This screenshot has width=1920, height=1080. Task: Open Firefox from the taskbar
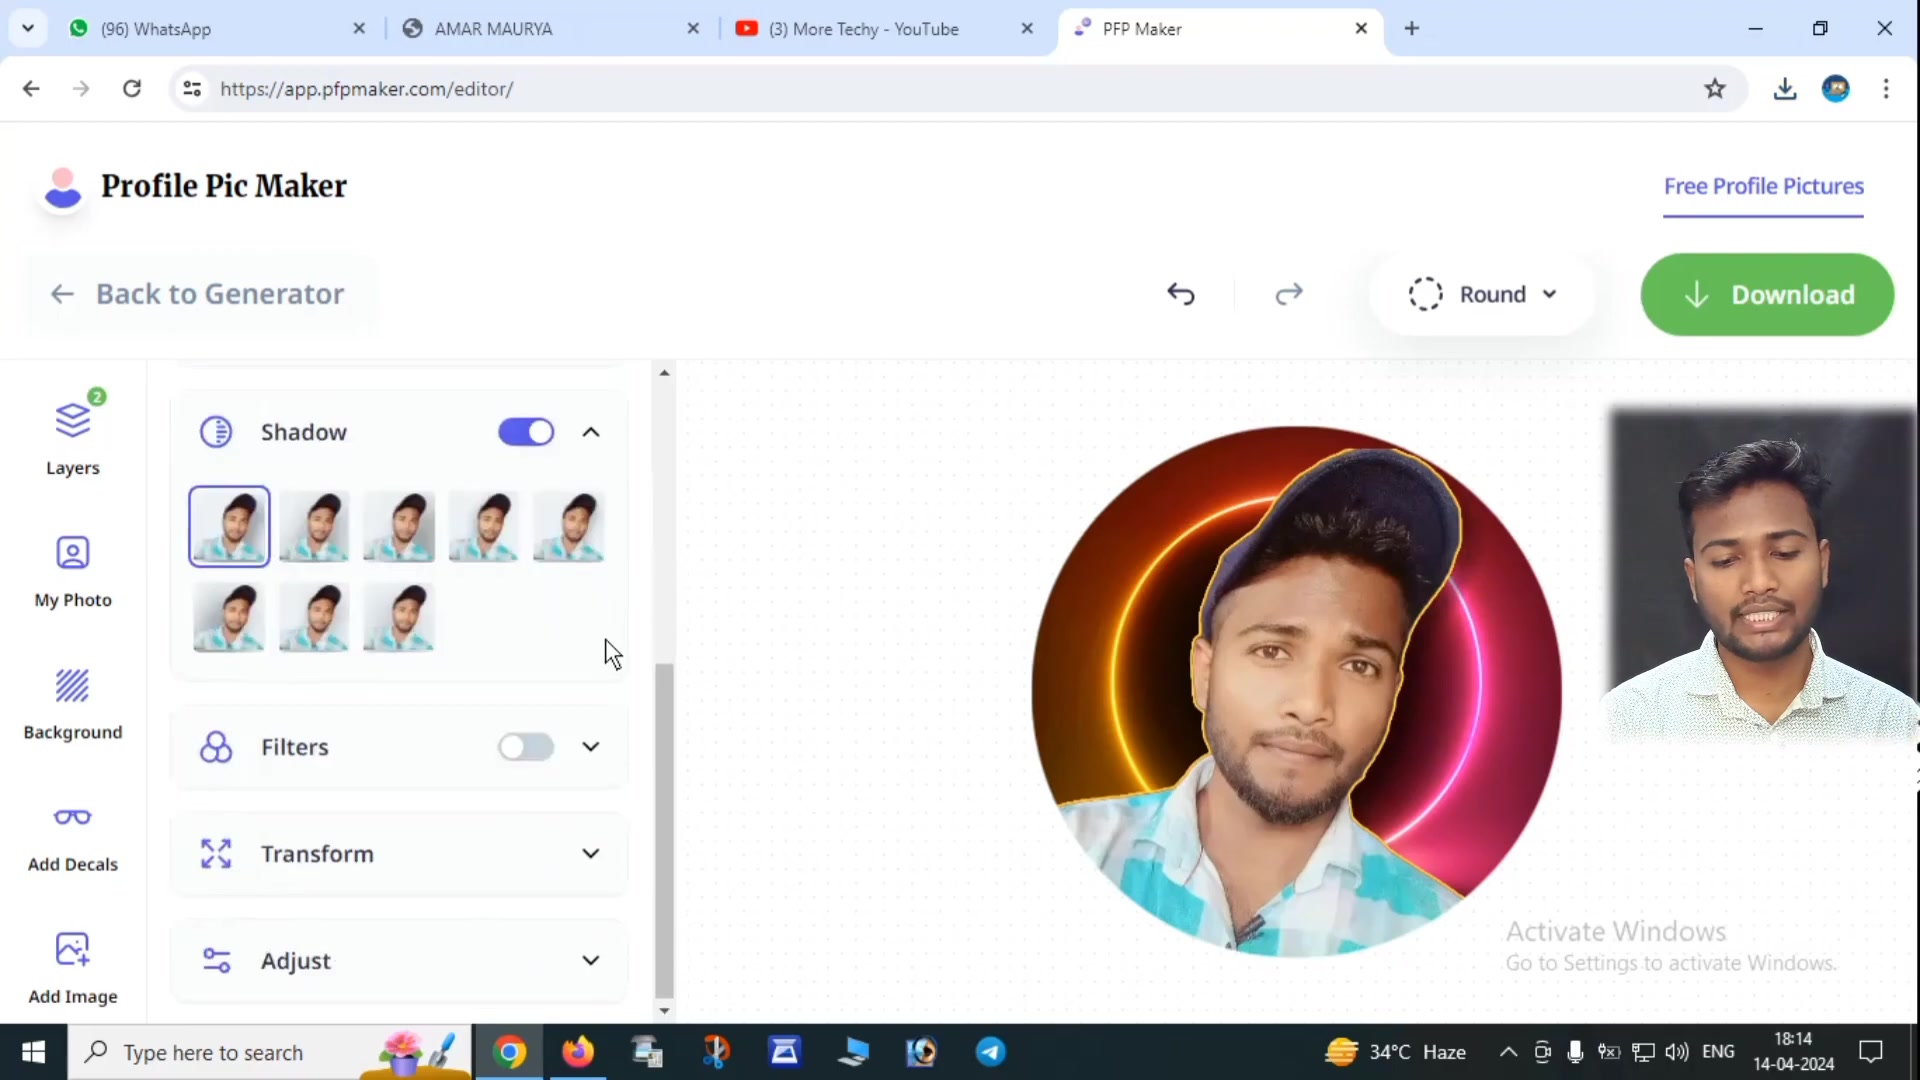[578, 1052]
